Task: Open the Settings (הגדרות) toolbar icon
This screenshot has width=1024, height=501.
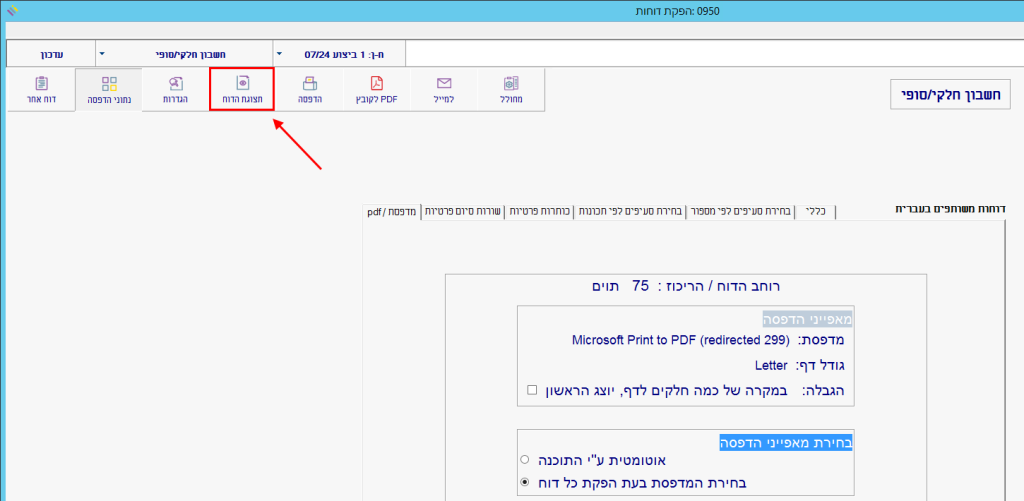Action: coord(175,90)
